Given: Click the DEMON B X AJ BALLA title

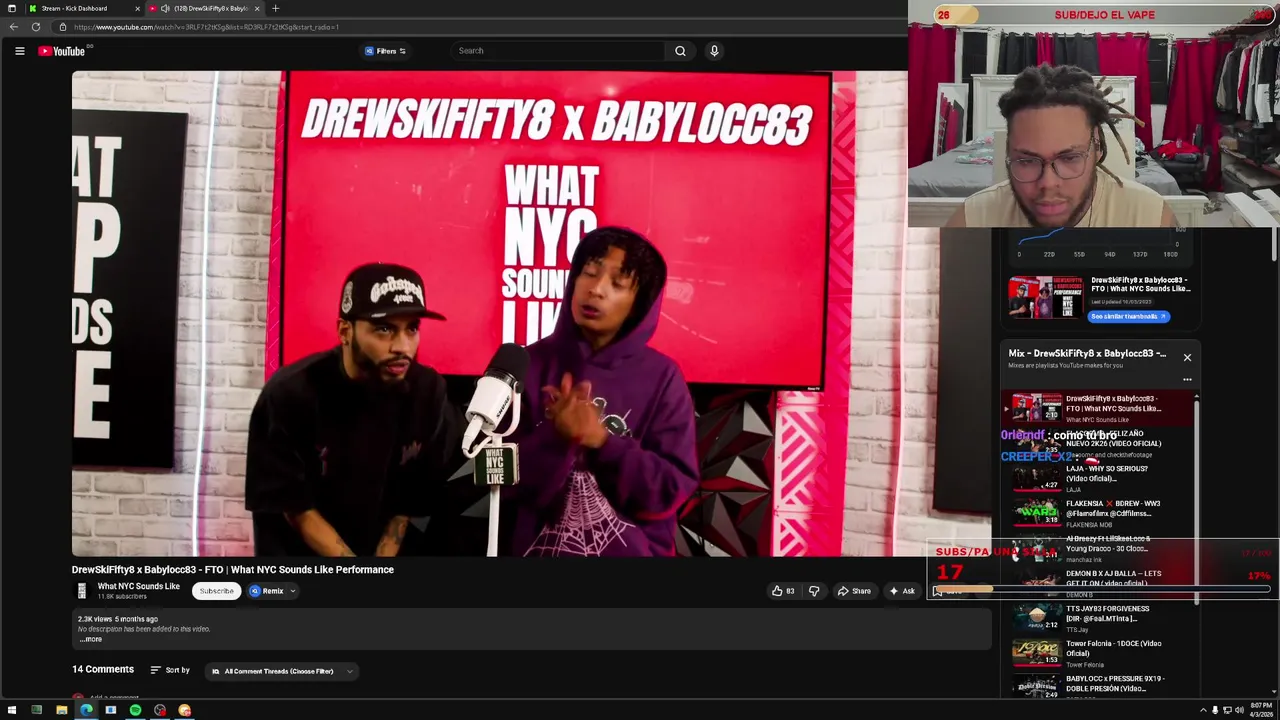Looking at the screenshot, I should pos(1113,578).
